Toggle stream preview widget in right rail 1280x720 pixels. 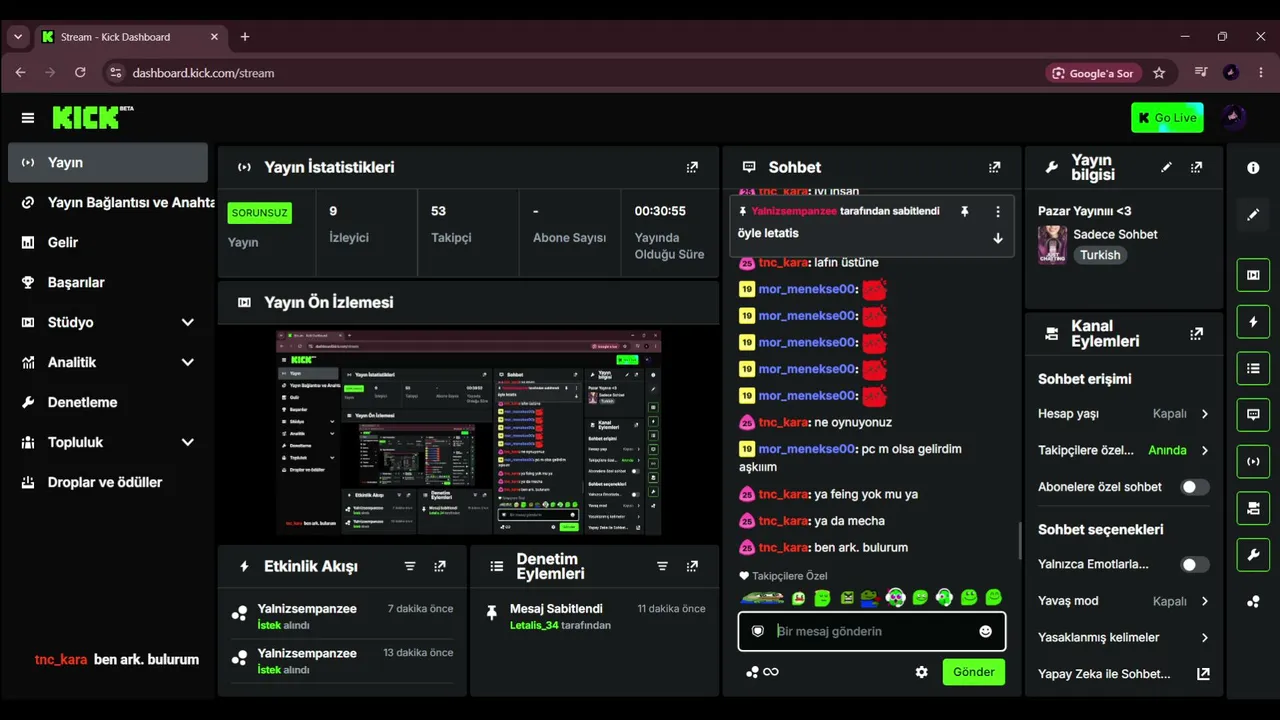pyautogui.click(x=1253, y=275)
